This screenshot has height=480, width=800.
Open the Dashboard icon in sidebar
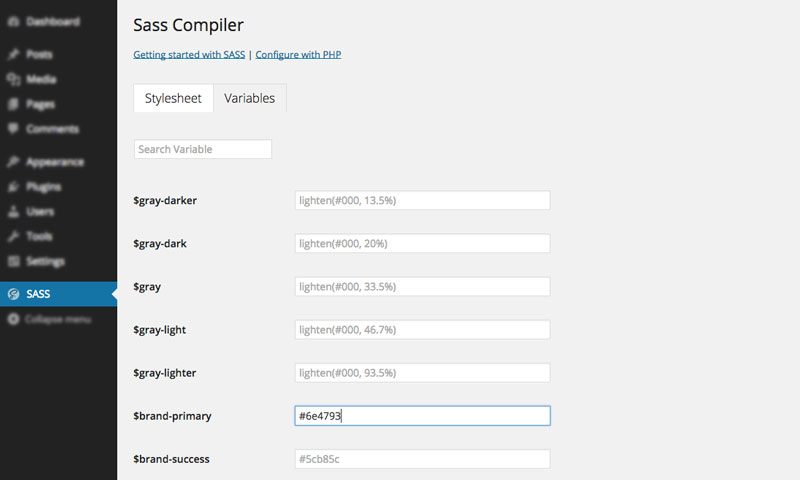[14, 21]
